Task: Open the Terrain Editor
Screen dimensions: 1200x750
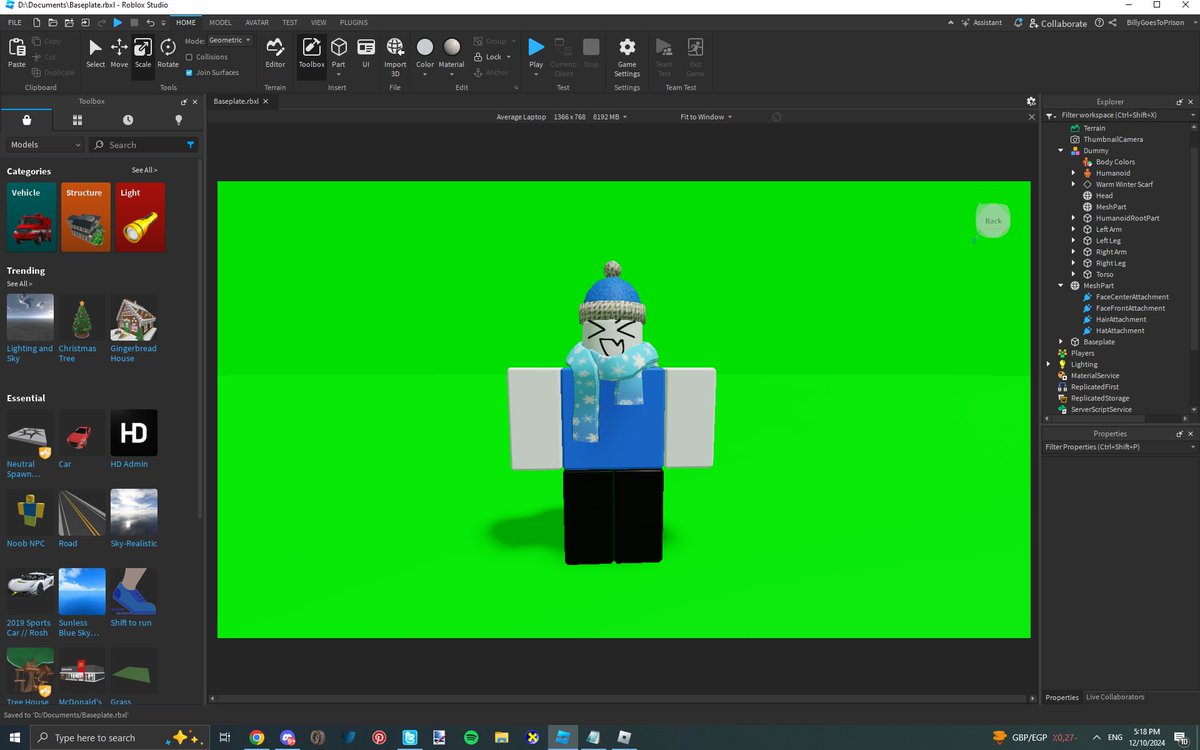Action: pos(275,52)
